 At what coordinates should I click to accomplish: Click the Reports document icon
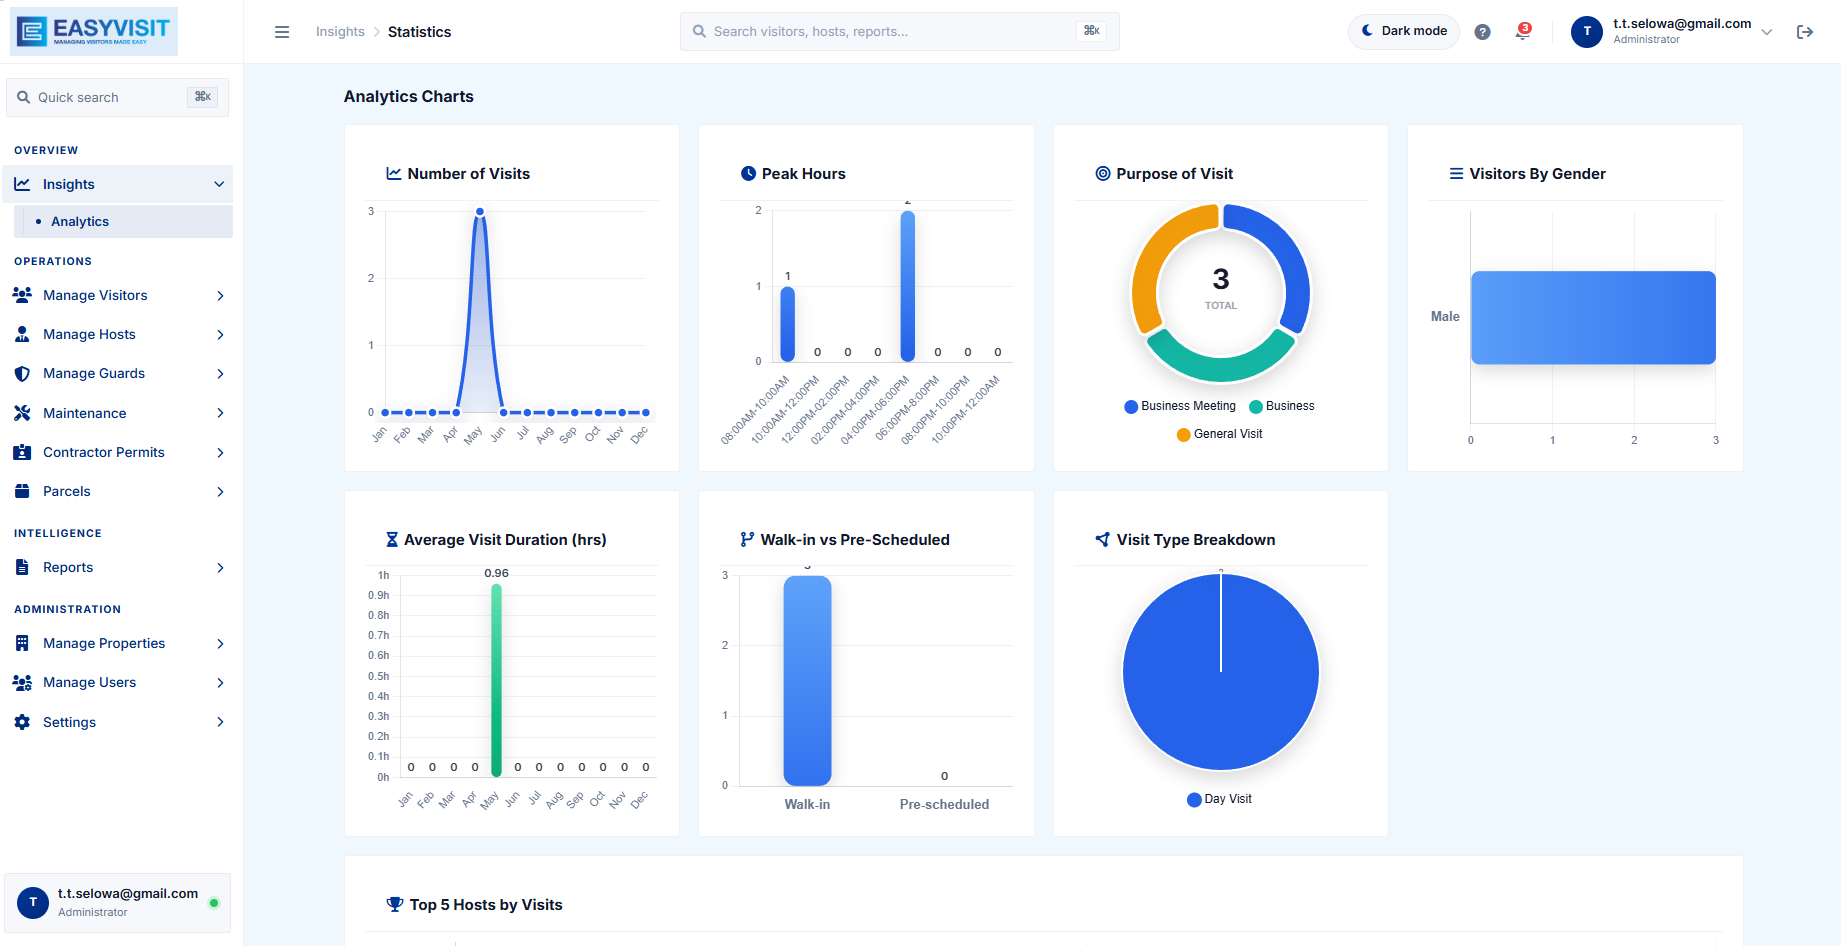pyautogui.click(x=22, y=567)
